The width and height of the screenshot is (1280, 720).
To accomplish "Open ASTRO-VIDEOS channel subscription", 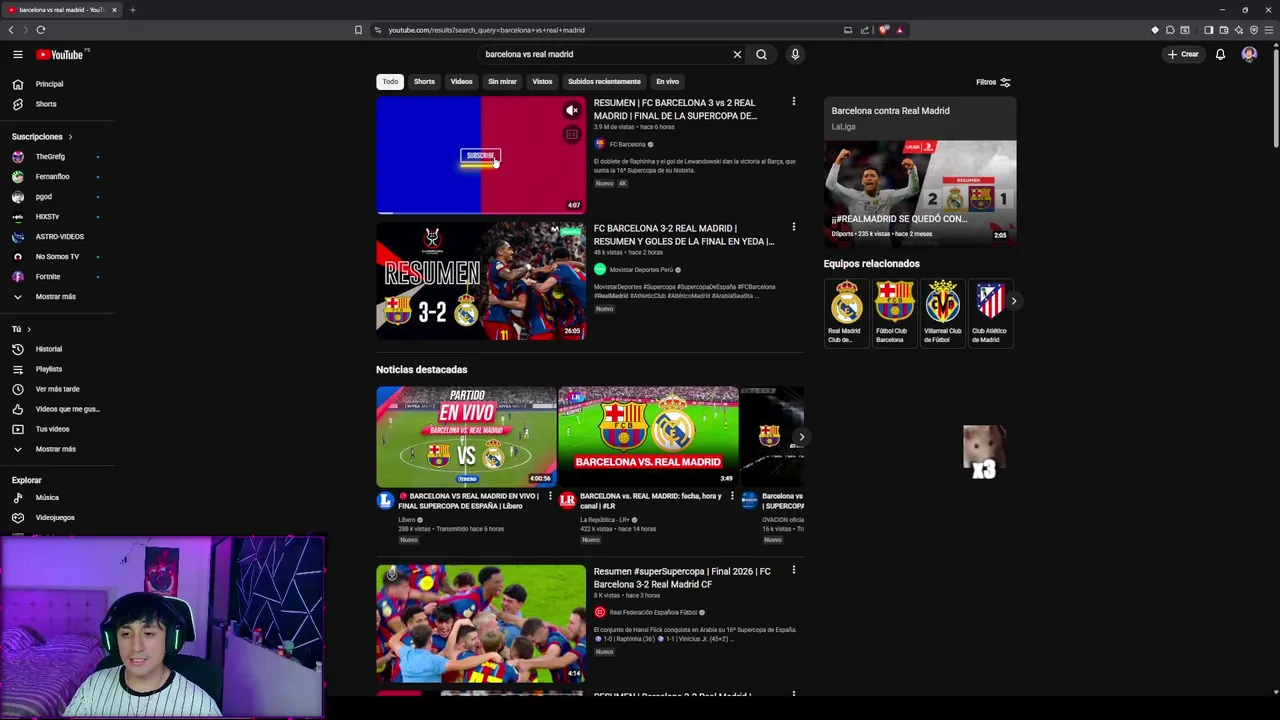I will pos(59,236).
